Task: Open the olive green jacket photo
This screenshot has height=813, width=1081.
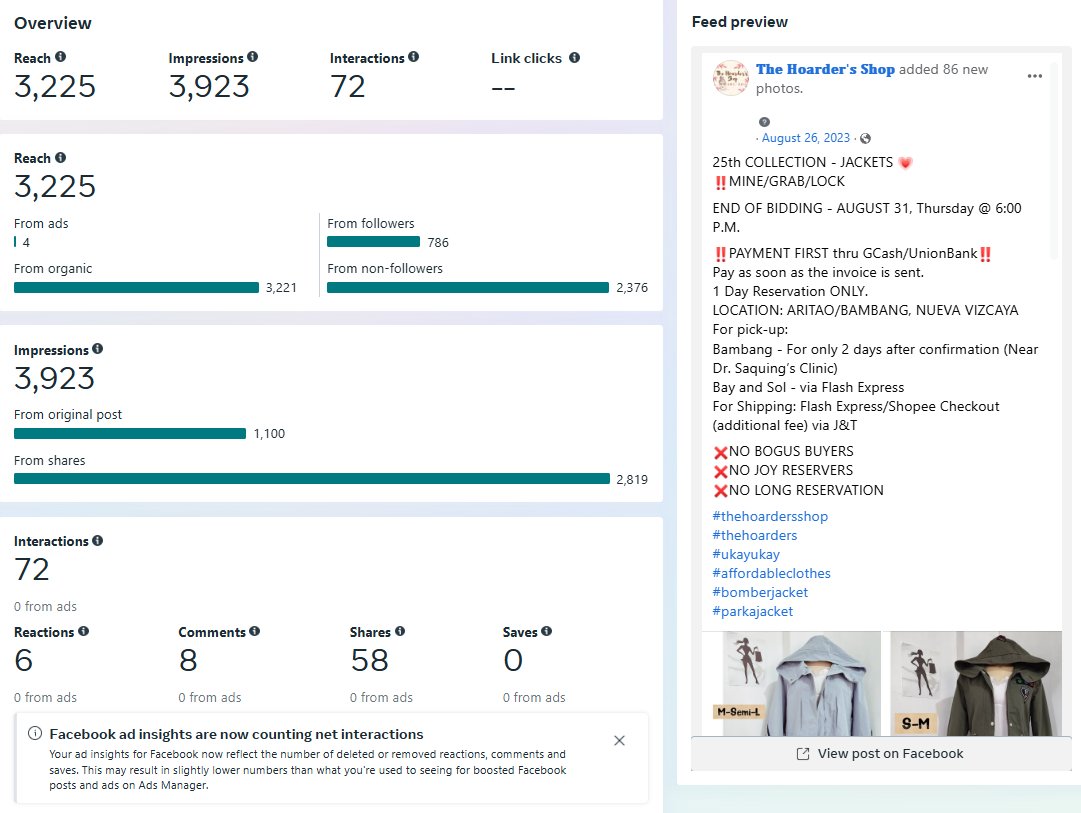Action: point(975,684)
